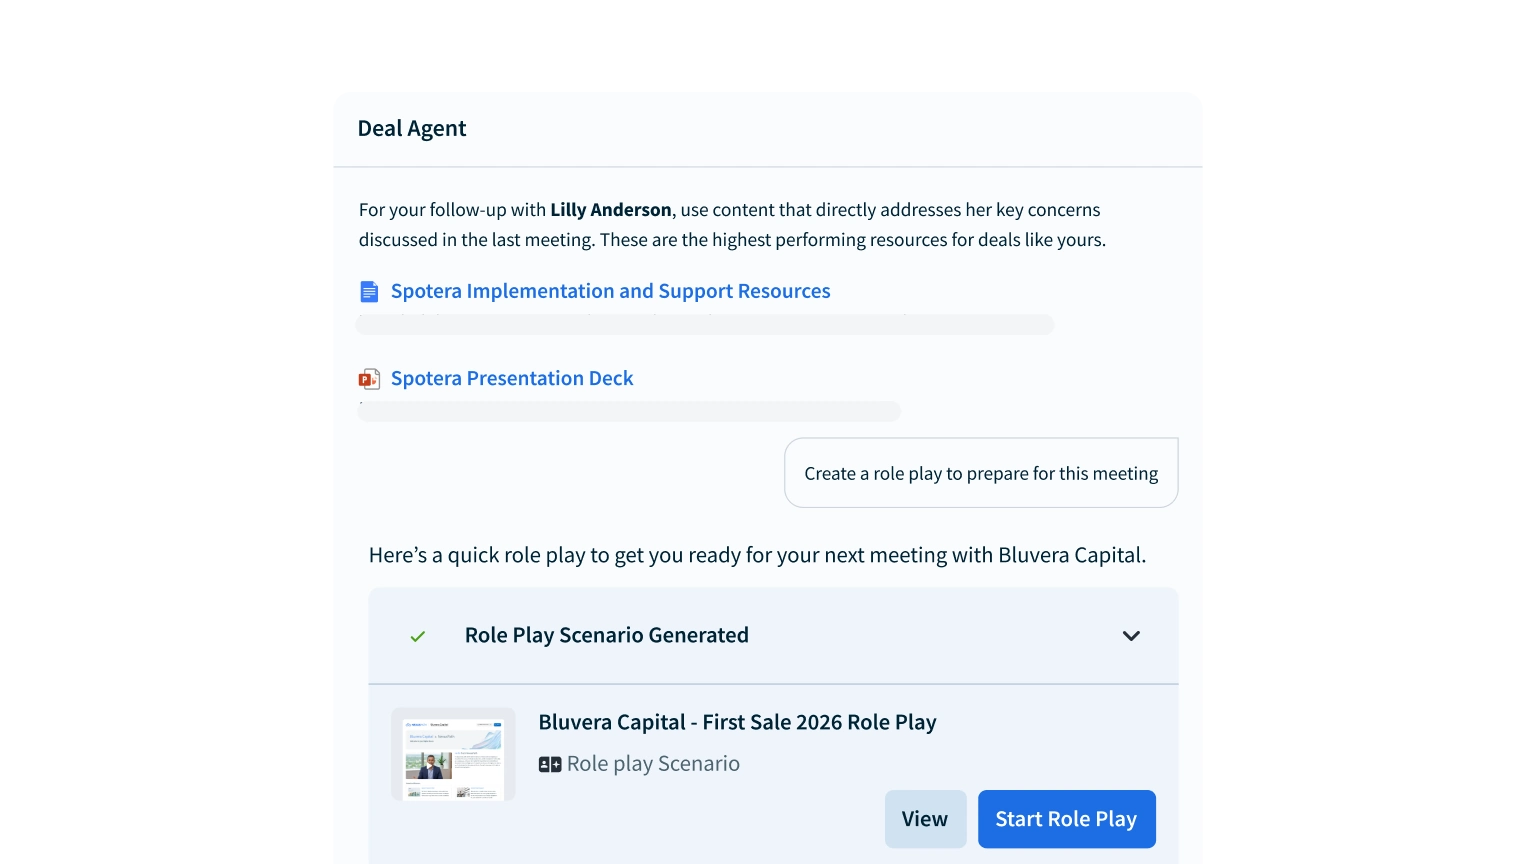The width and height of the screenshot is (1536, 864).
Task: Click the follow-up recommendation paragraph text
Action: coord(732,225)
